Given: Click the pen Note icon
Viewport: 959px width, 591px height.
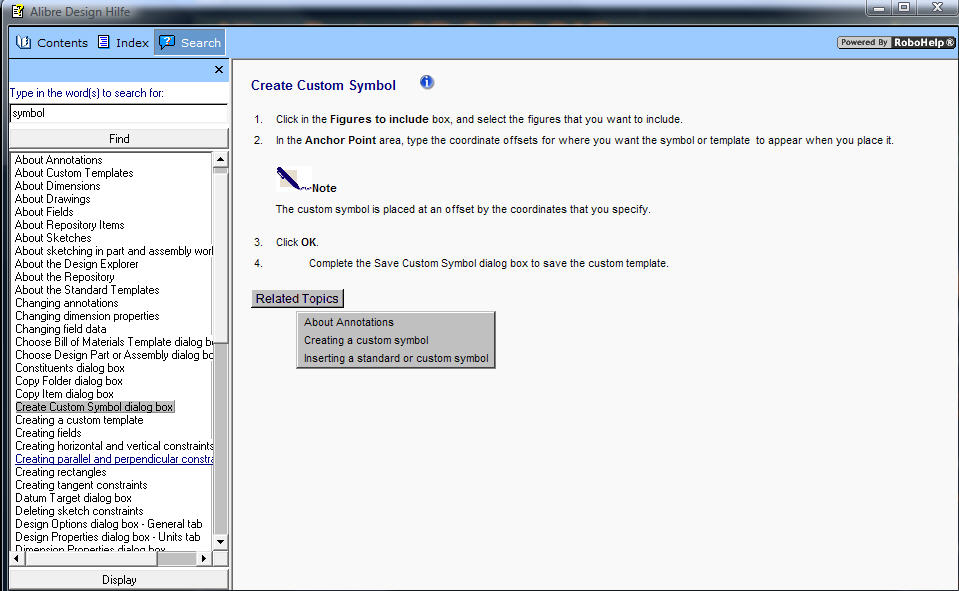Looking at the screenshot, I should tap(292, 179).
